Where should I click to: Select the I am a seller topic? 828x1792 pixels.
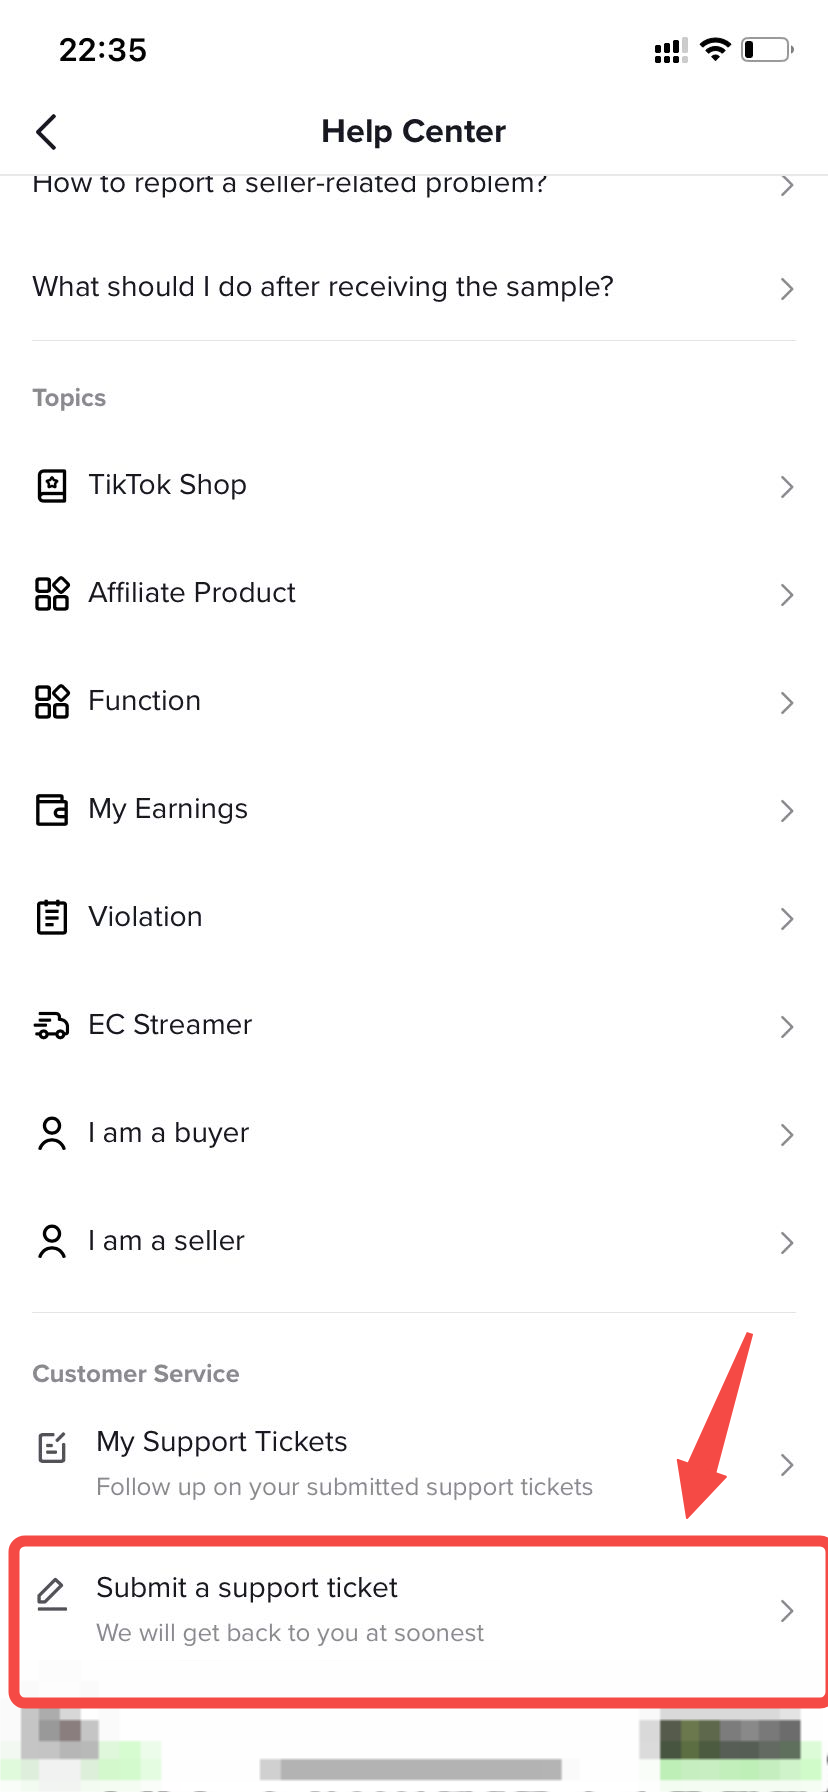click(x=166, y=1241)
